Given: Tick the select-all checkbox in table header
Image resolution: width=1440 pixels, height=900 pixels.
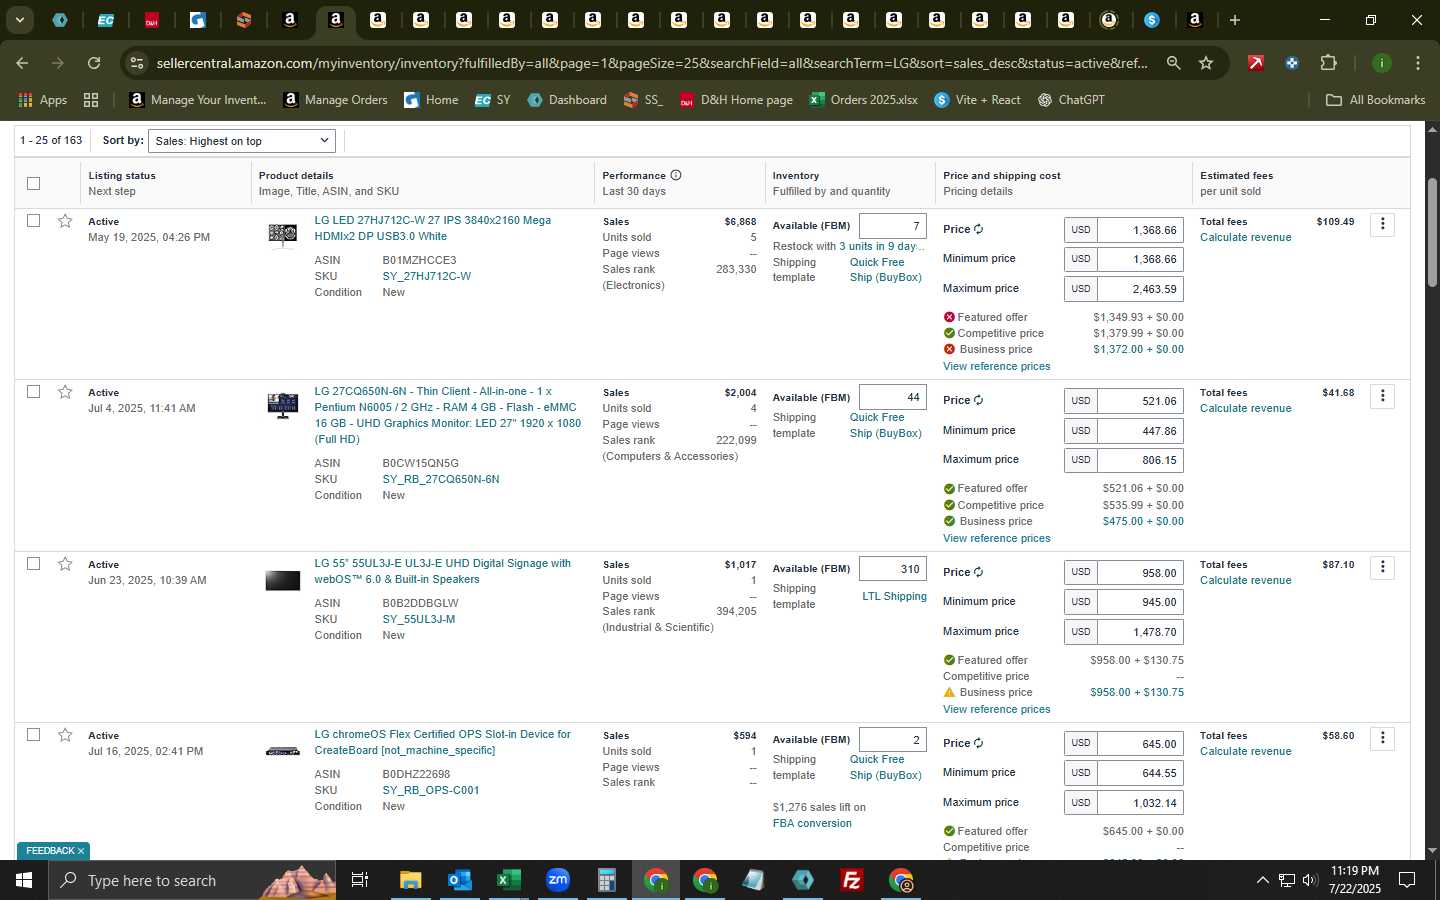Looking at the screenshot, I should pyautogui.click(x=33, y=183).
